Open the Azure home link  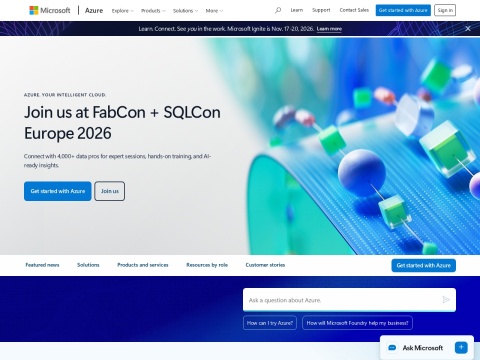pos(94,10)
